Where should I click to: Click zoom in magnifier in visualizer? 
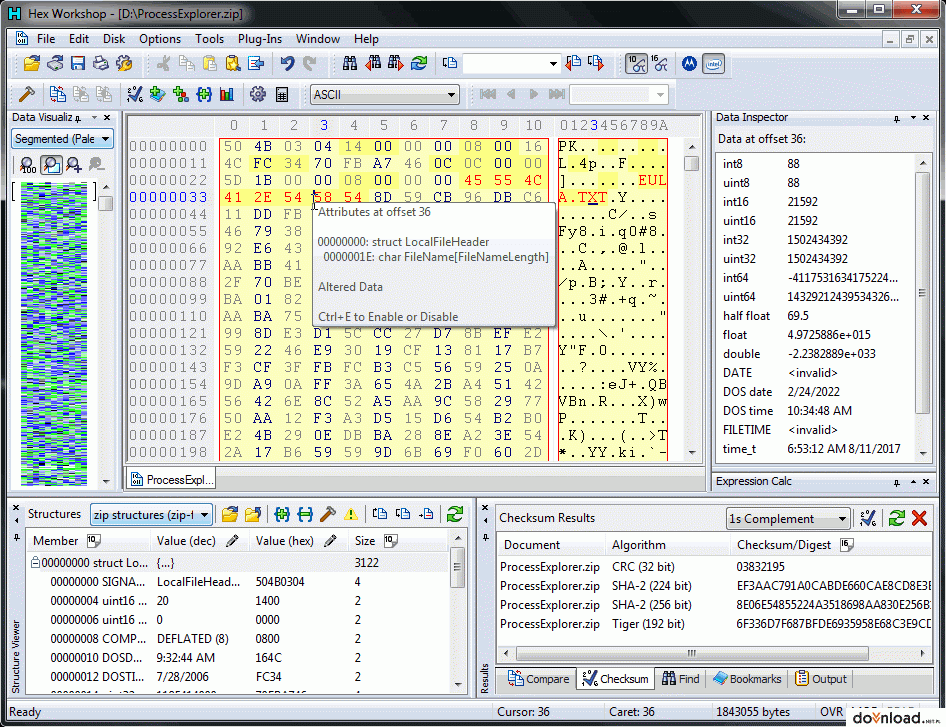74,164
